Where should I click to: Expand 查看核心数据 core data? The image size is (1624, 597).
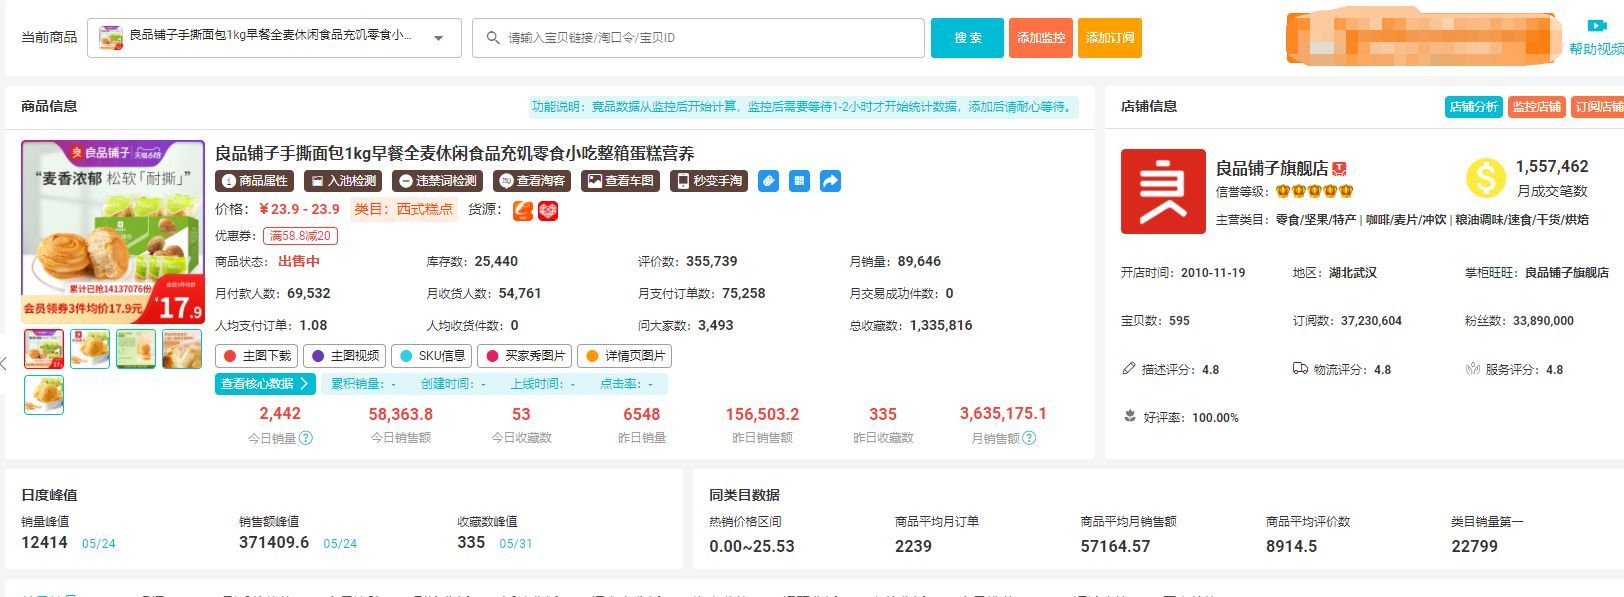click(x=265, y=384)
